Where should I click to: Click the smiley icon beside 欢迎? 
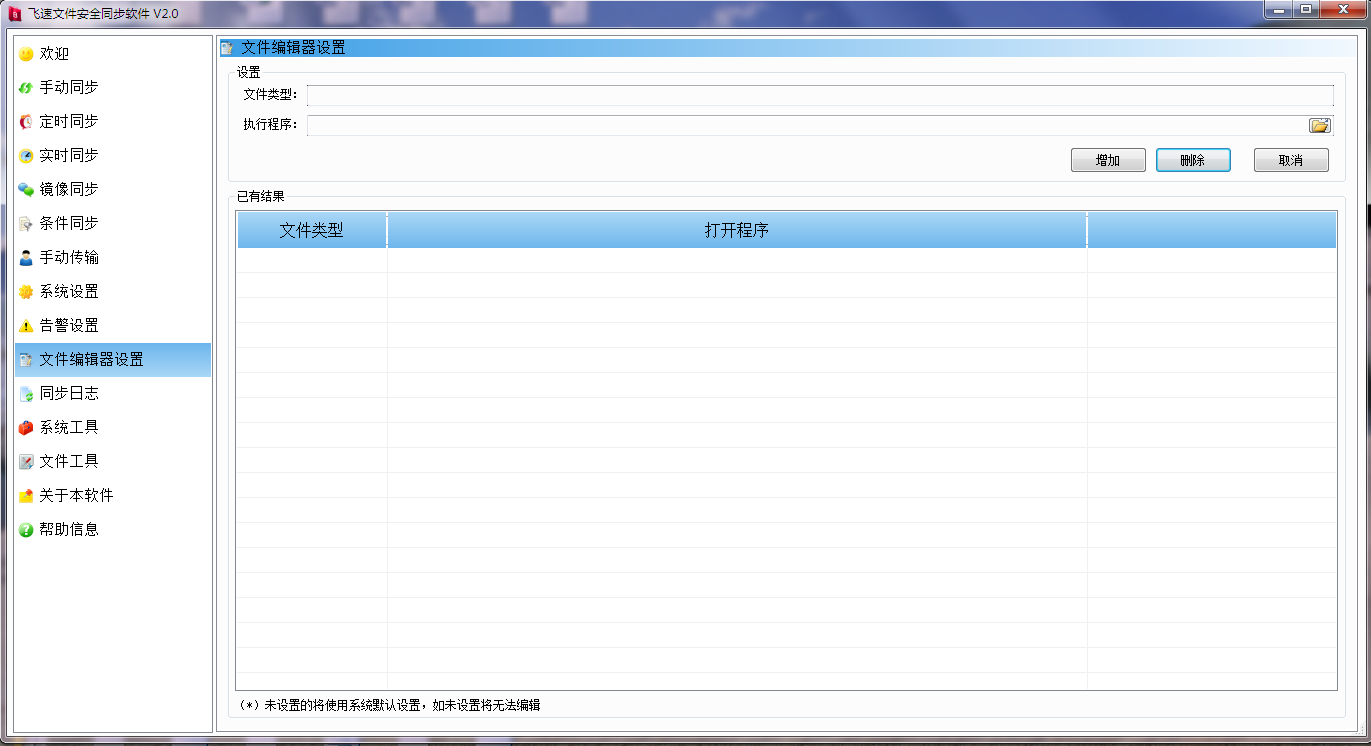click(26, 54)
